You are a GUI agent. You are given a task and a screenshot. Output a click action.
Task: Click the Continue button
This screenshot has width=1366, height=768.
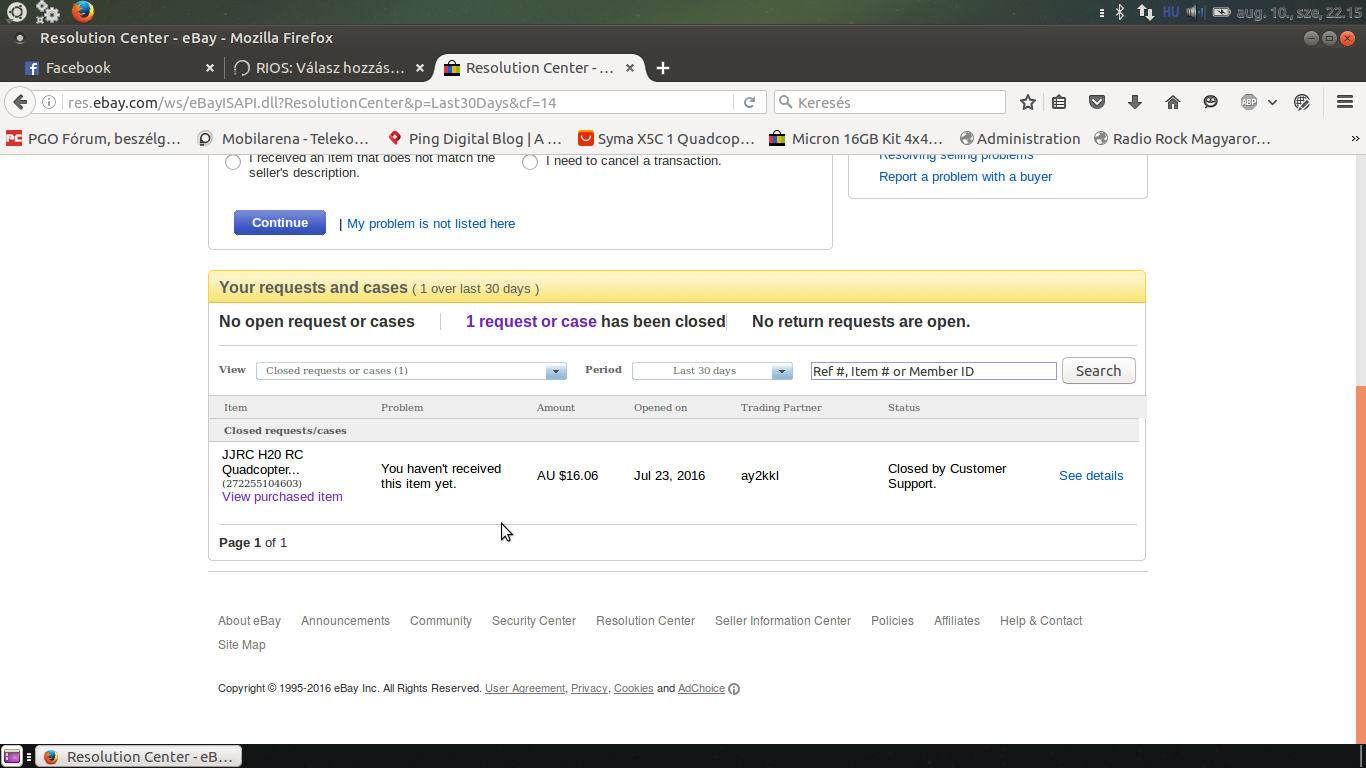coord(280,223)
